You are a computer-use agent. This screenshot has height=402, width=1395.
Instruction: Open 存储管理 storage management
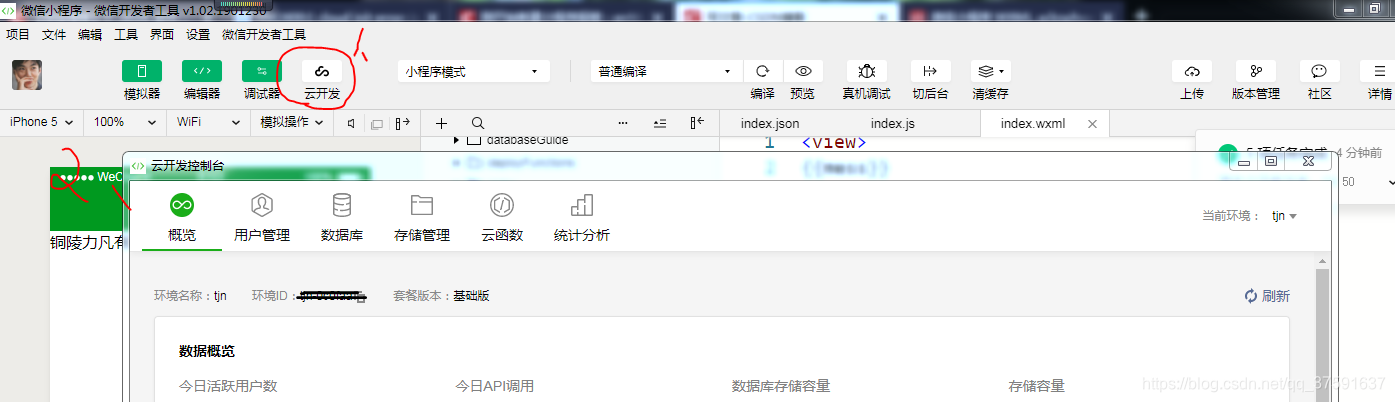point(422,217)
